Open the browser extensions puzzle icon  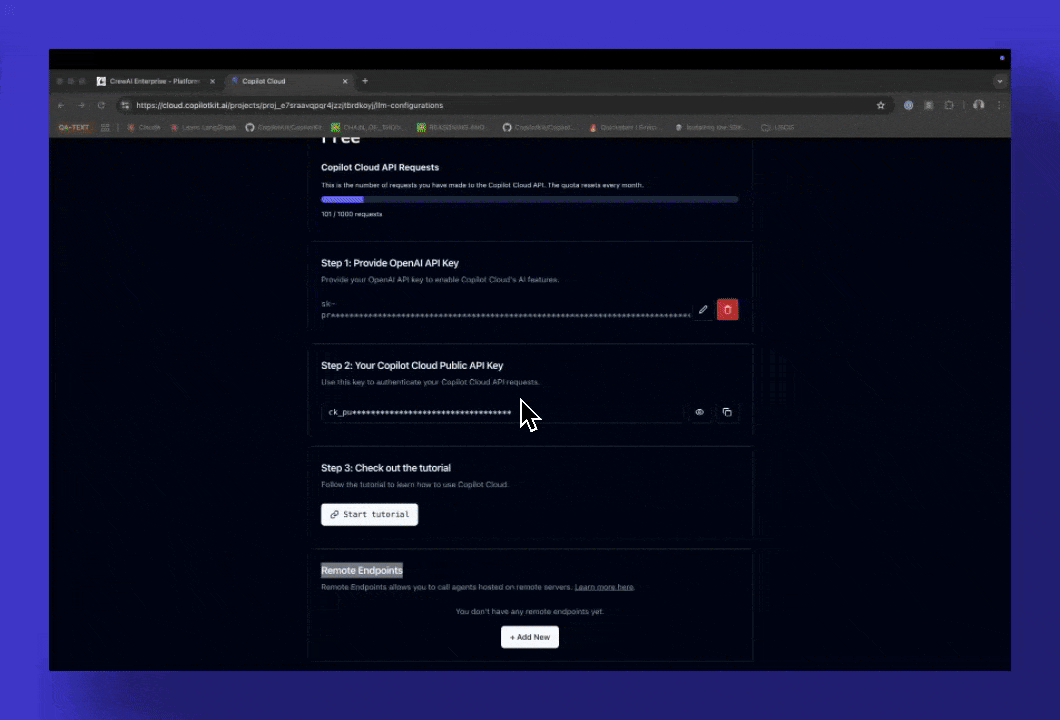[948, 105]
